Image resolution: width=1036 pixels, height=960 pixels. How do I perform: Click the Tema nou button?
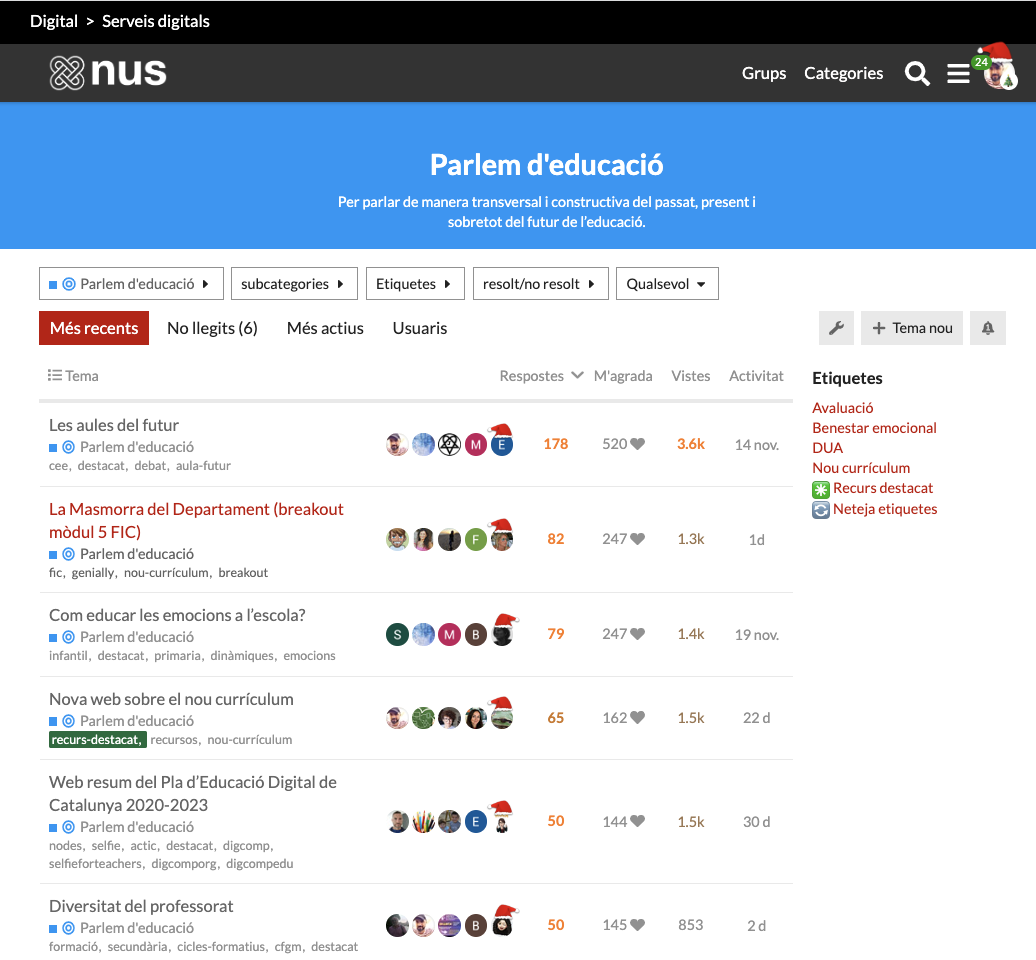point(912,328)
